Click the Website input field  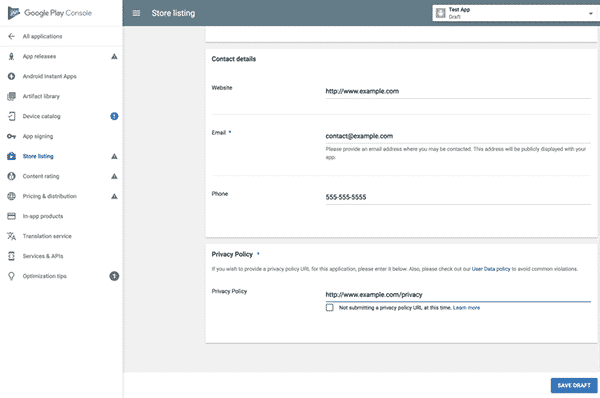458,91
